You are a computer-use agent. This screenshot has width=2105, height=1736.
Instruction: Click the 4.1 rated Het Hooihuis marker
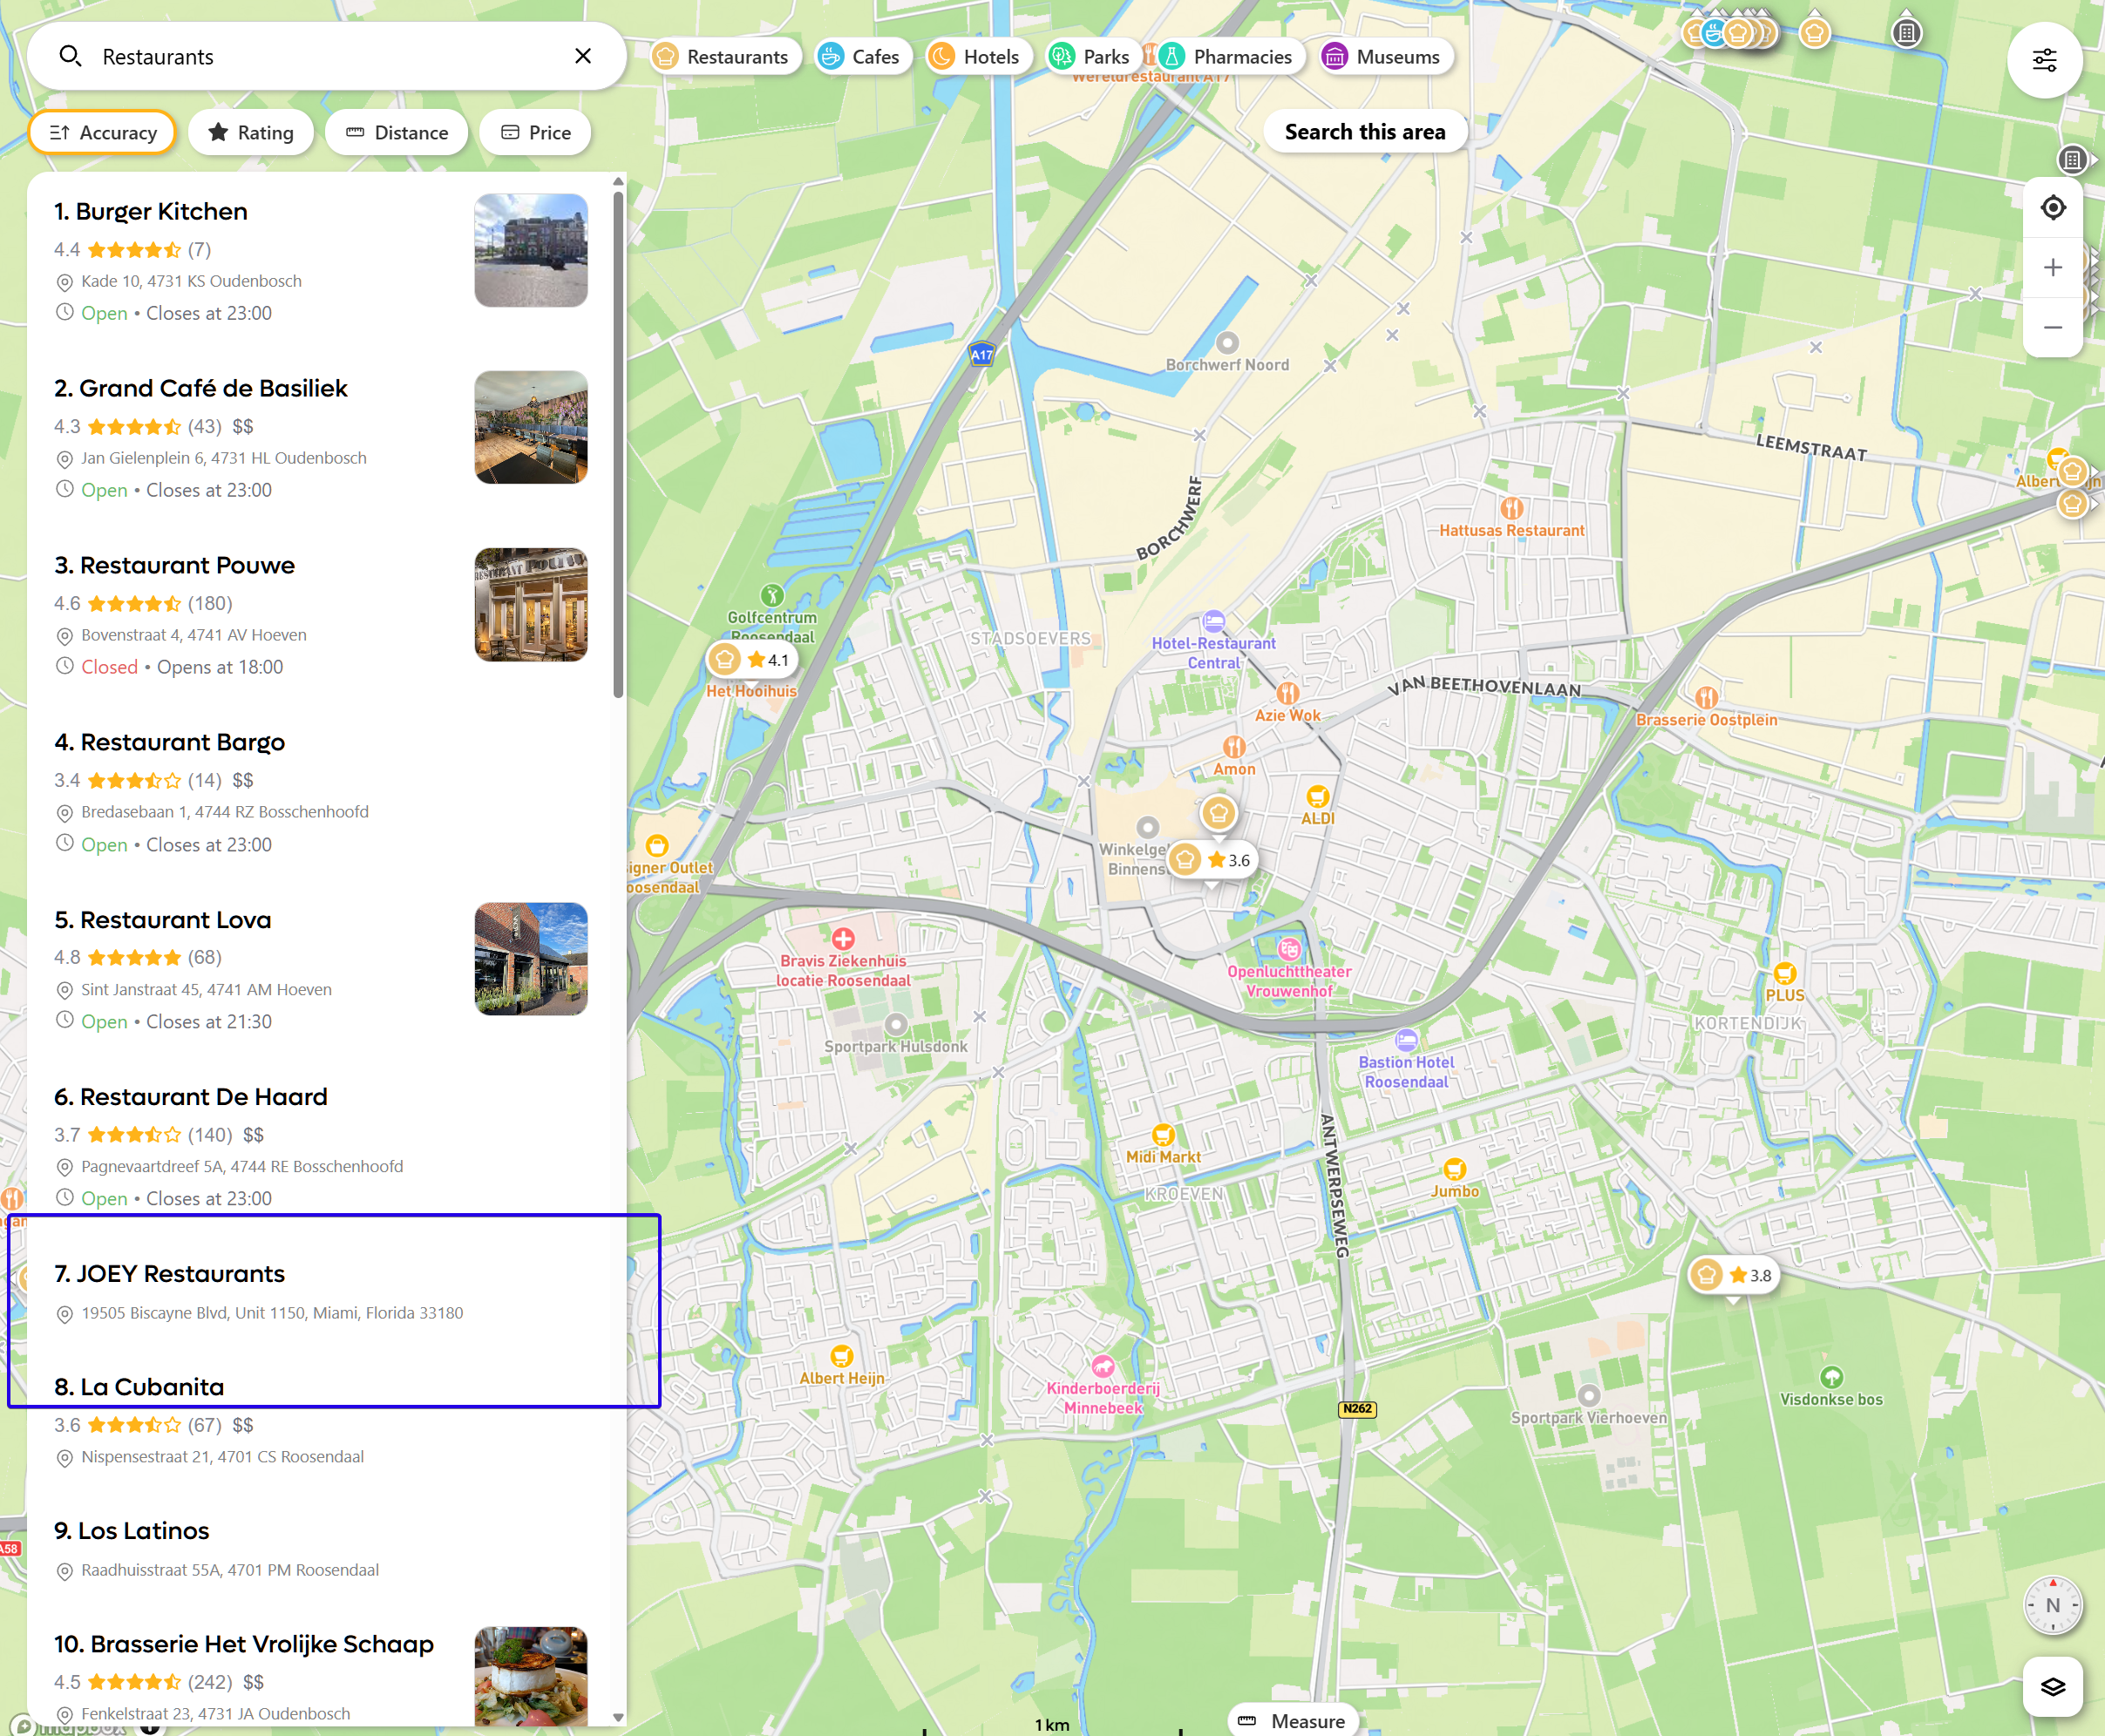tap(752, 660)
